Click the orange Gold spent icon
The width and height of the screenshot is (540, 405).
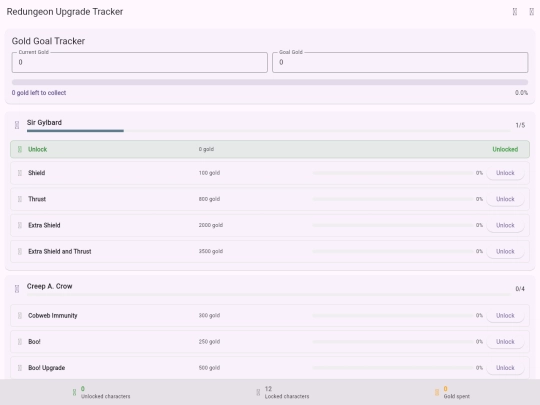pos(437,392)
